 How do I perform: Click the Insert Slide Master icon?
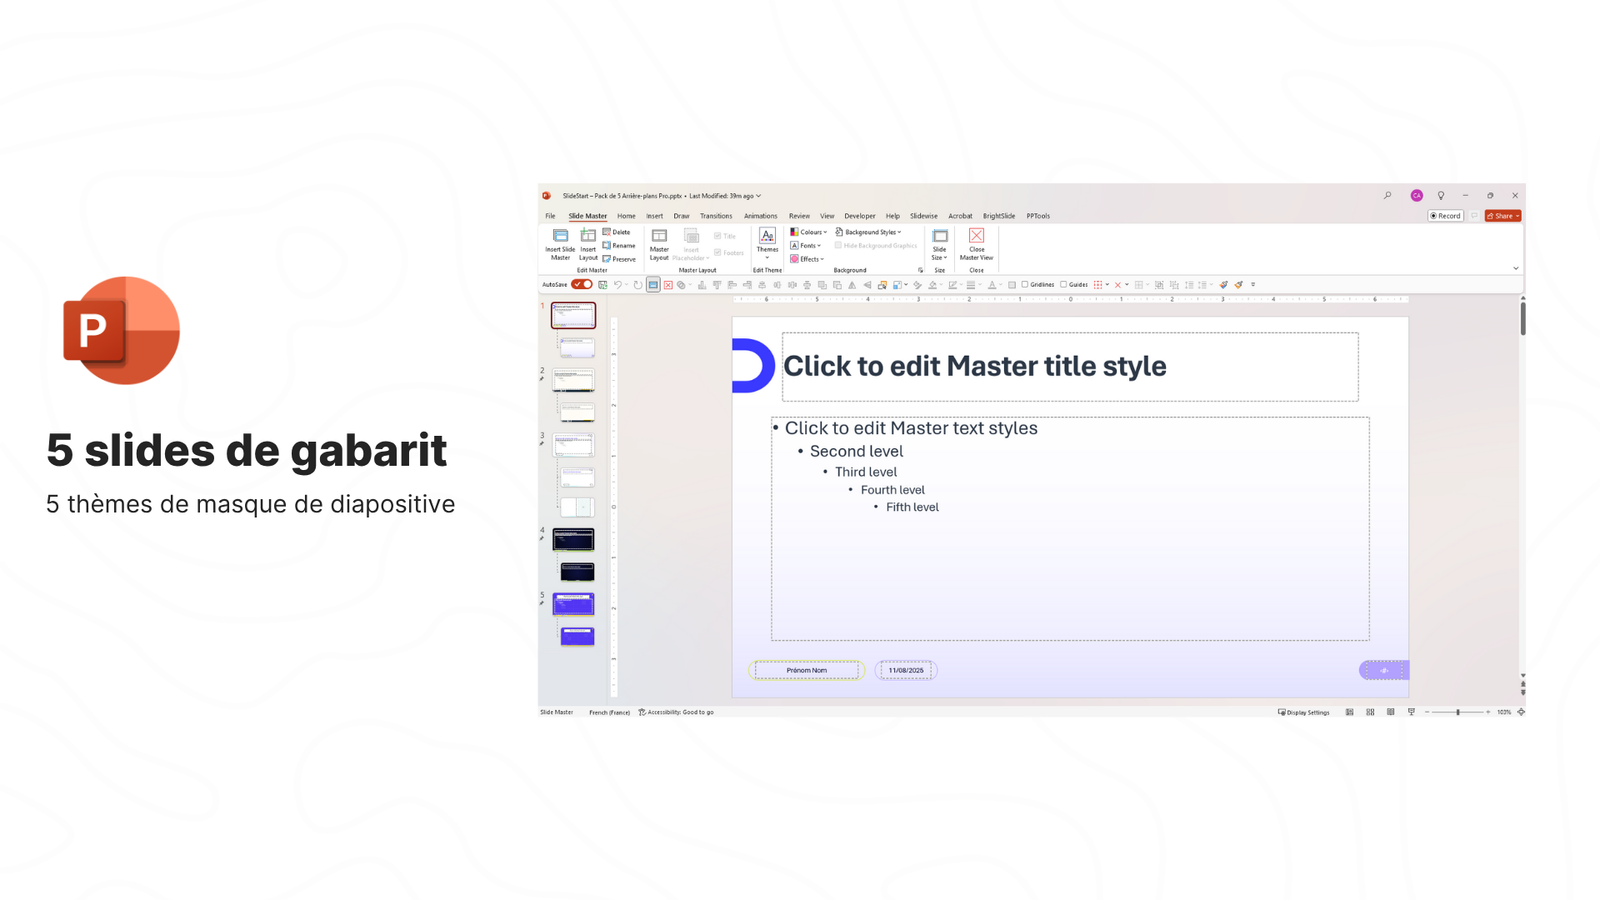point(560,238)
